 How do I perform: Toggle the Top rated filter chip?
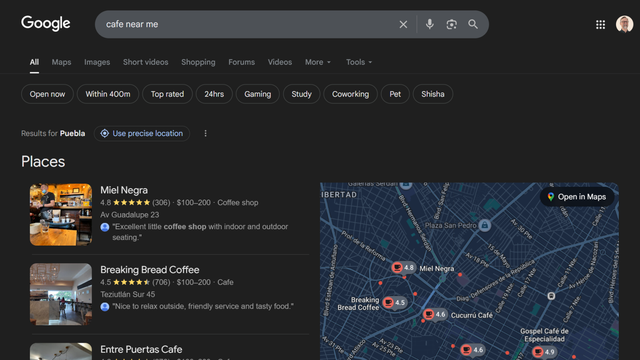click(167, 94)
